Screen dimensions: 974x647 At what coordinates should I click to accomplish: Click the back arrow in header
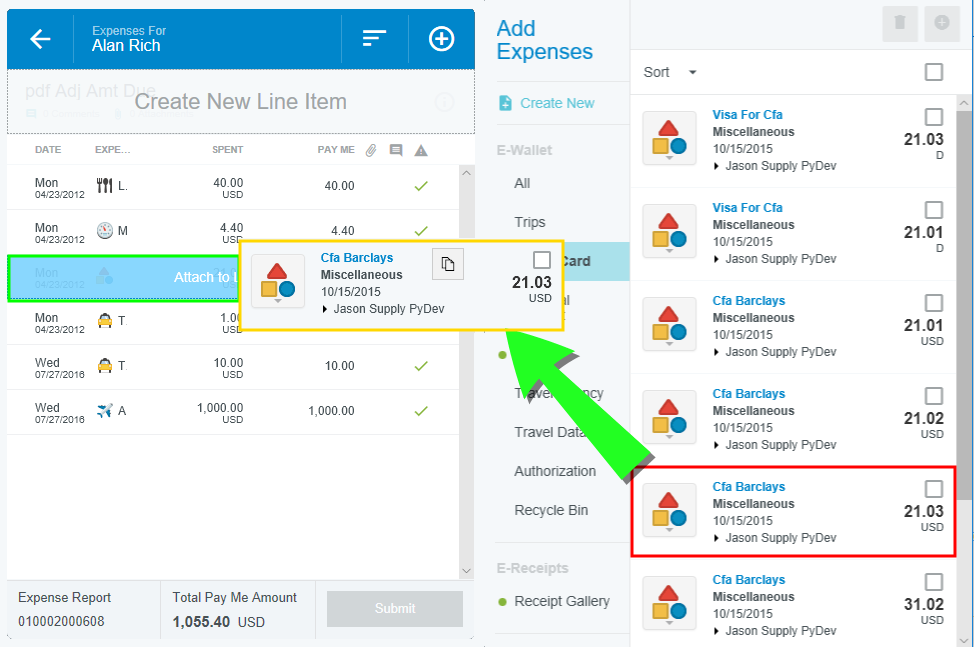(40, 39)
